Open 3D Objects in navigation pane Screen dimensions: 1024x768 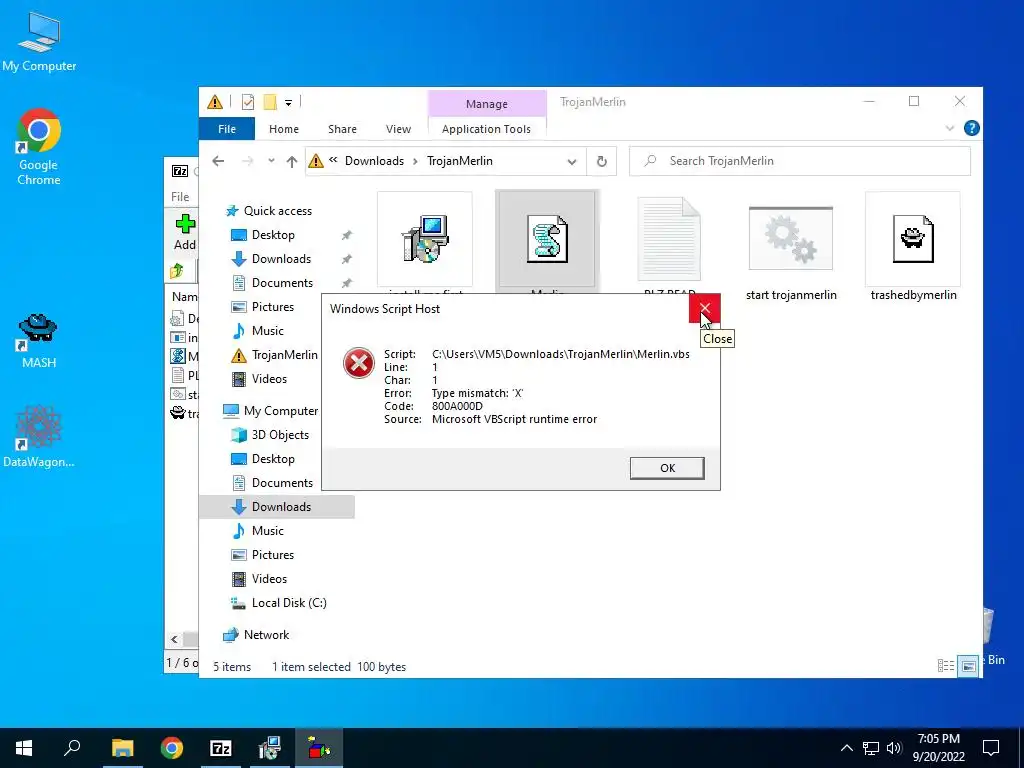coord(280,435)
